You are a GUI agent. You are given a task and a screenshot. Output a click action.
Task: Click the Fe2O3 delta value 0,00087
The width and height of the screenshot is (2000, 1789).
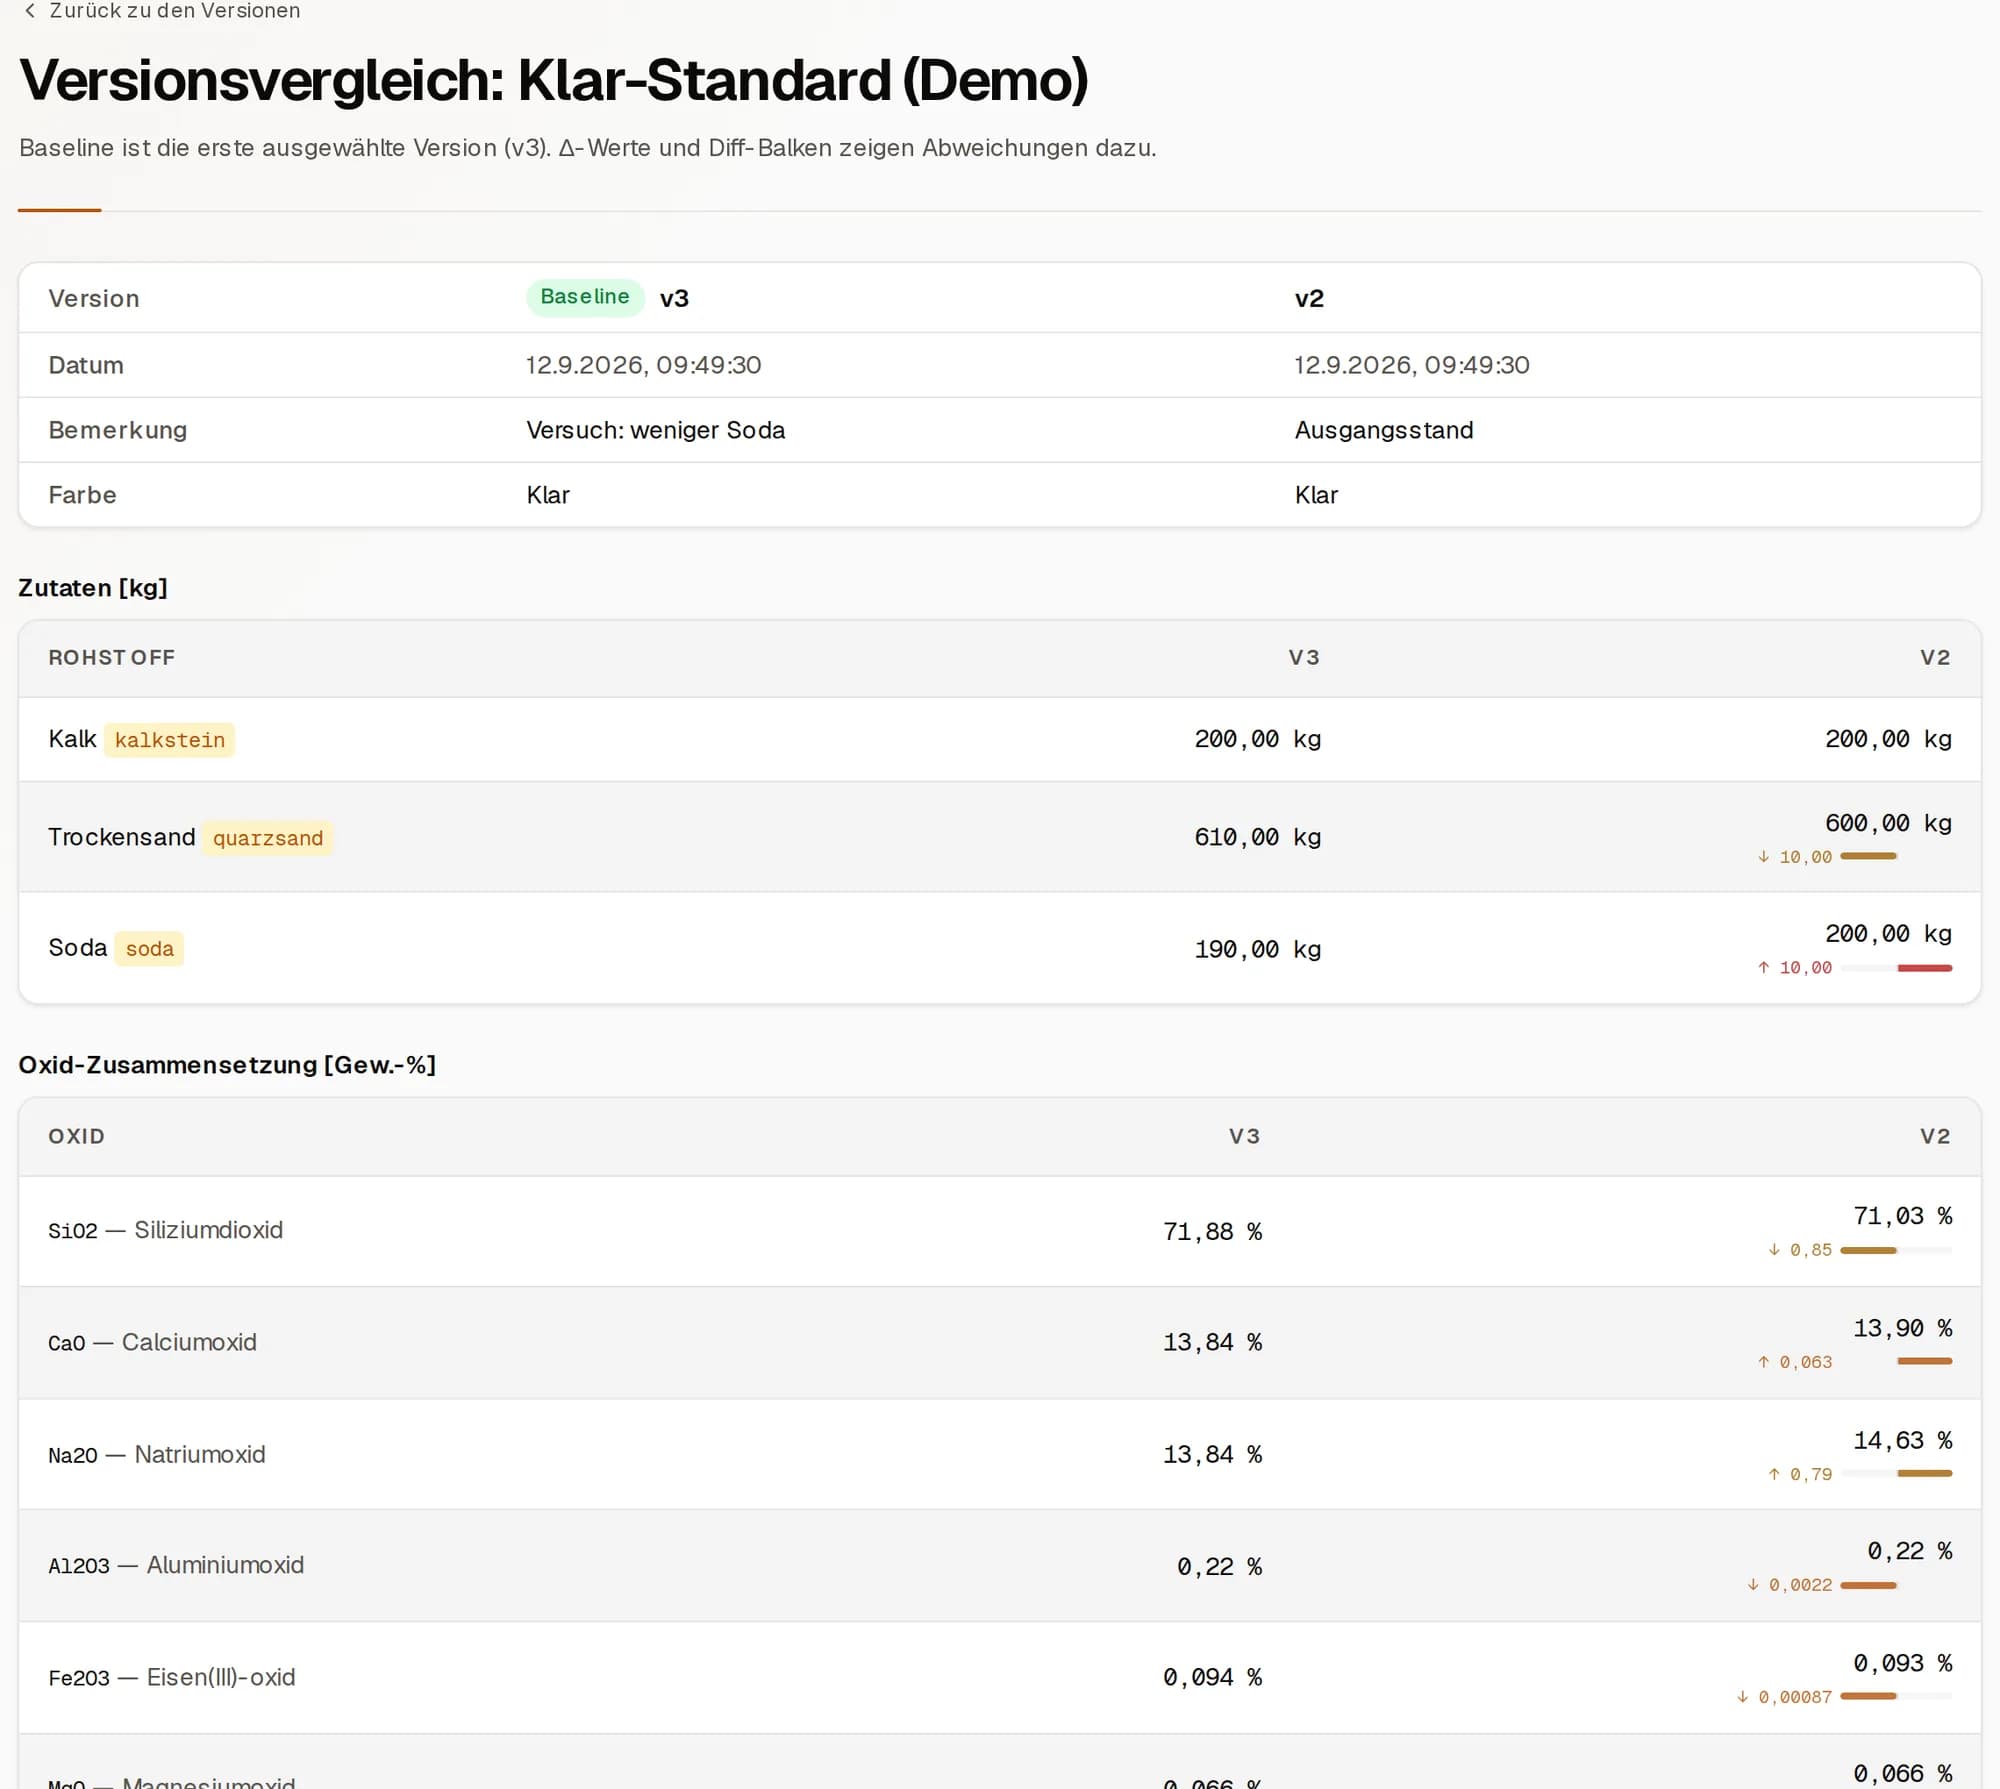pos(1795,1697)
